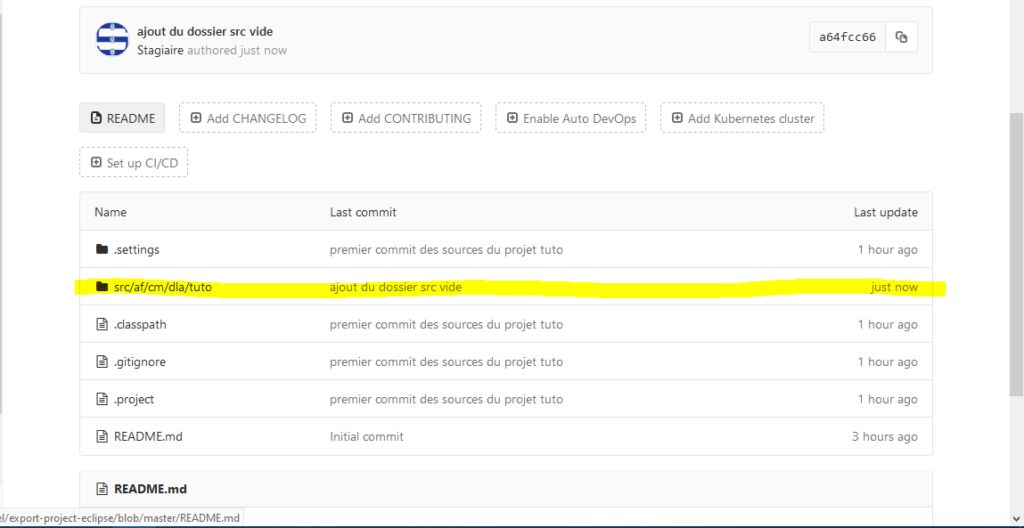The height and width of the screenshot is (528, 1024).
Task: Click the README.md file icon in list
Action: pyautogui.click(x=101, y=436)
